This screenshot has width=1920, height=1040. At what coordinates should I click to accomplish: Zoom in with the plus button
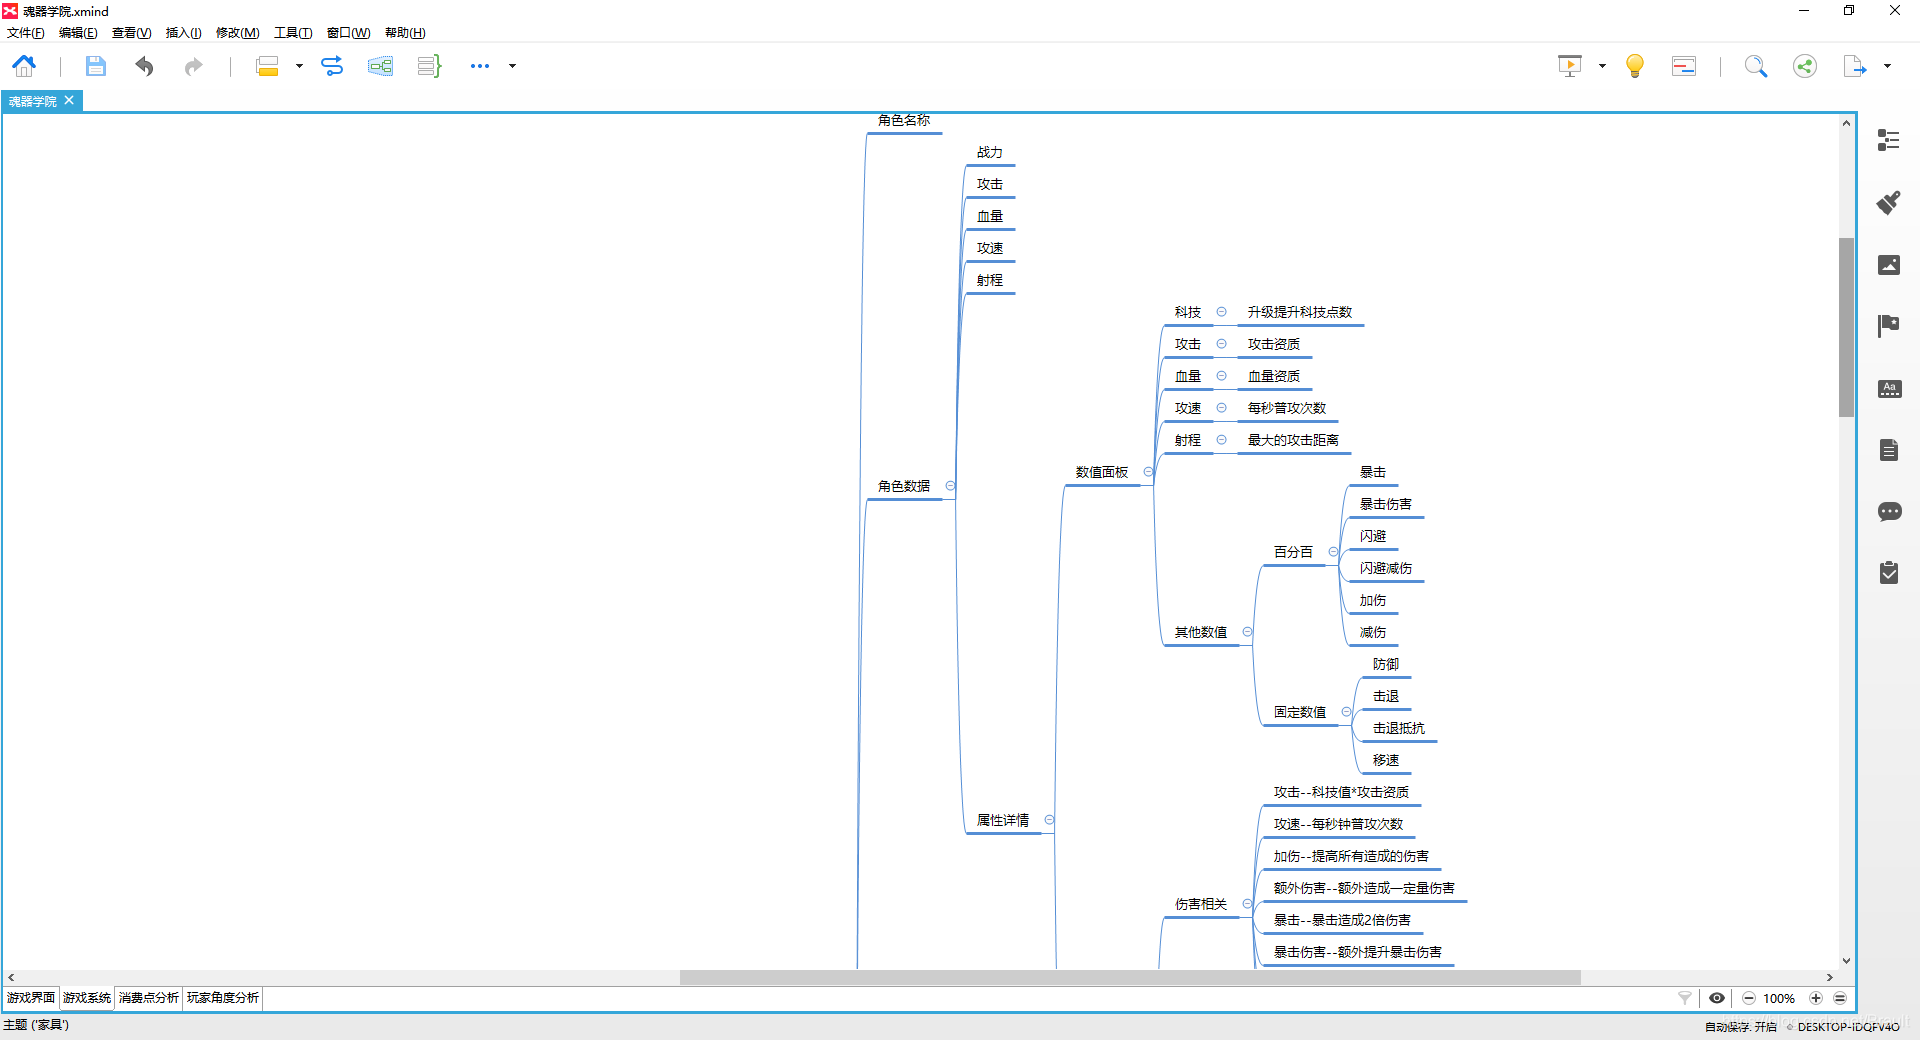click(1816, 998)
